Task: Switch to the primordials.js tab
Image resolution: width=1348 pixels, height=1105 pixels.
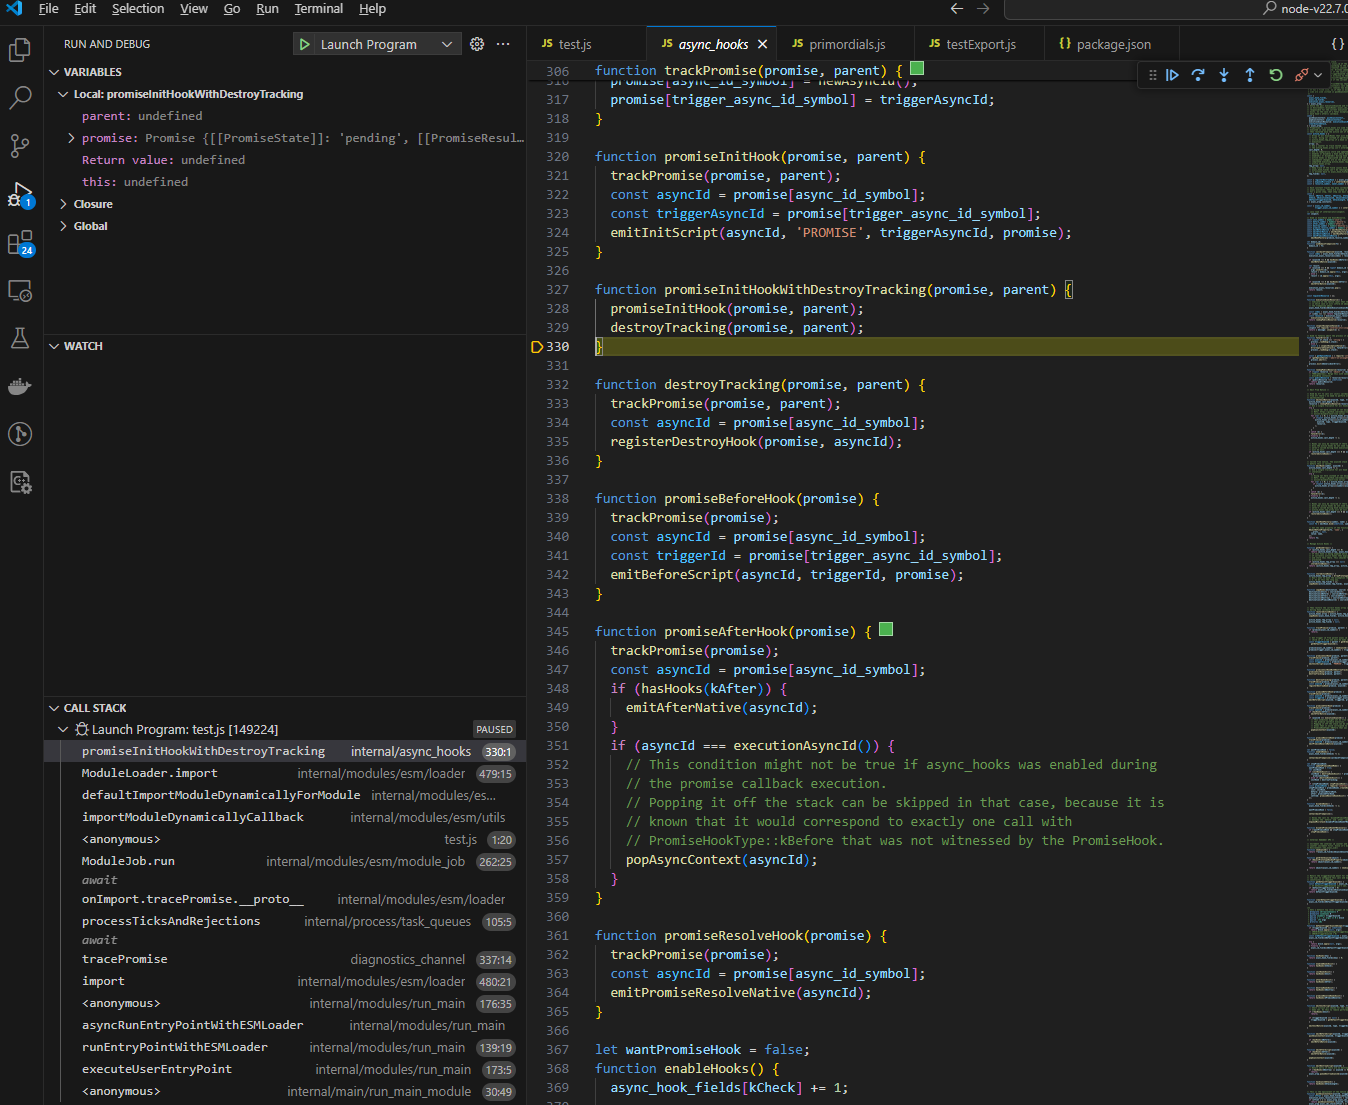Action: [x=846, y=44]
